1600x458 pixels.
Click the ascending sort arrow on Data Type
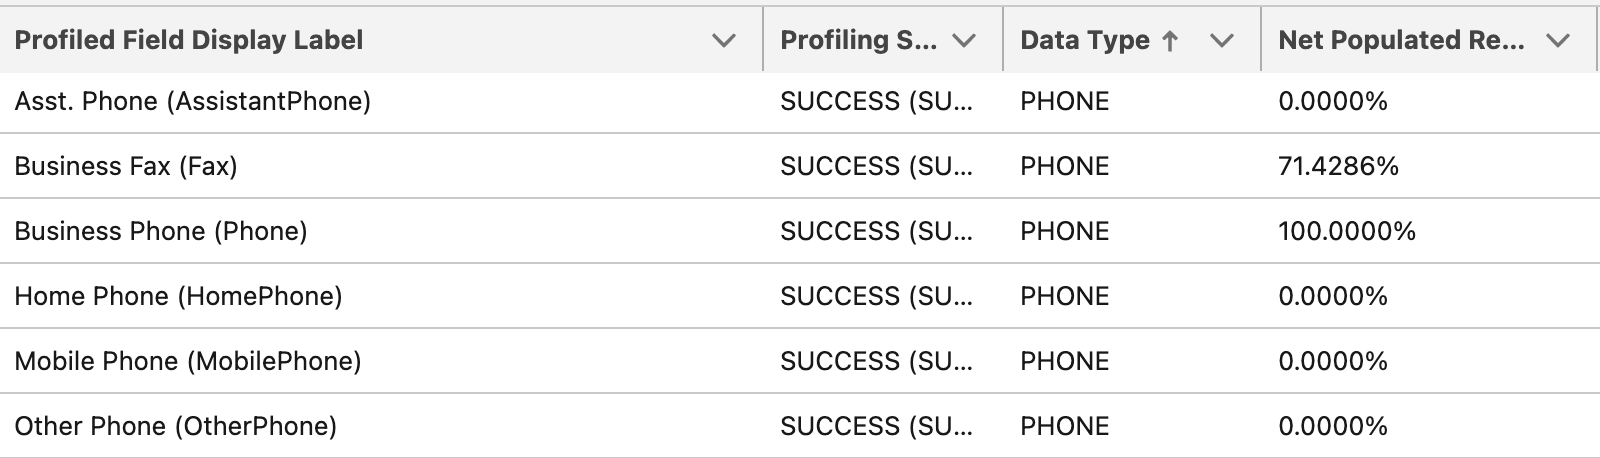(x=1170, y=41)
